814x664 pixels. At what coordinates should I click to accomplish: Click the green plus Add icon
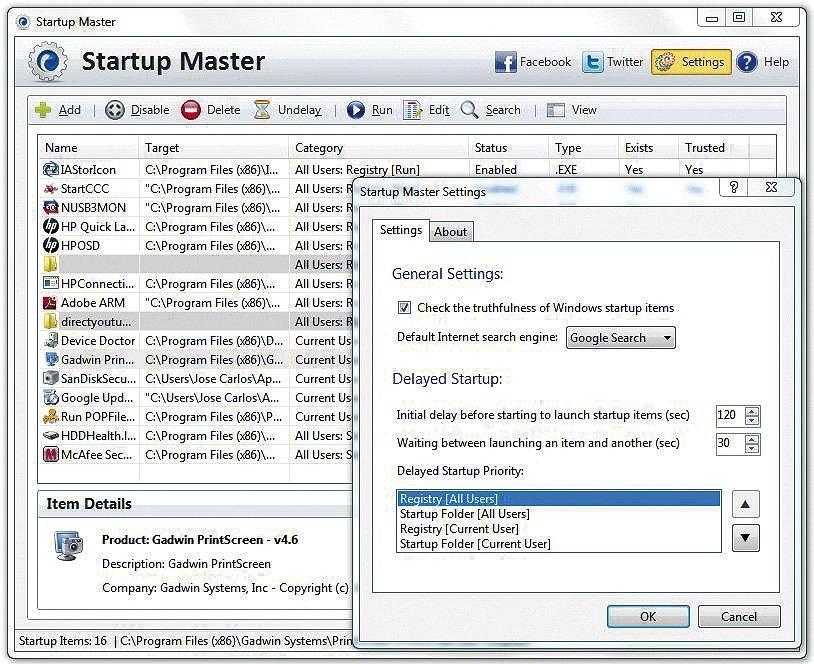pyautogui.click(x=43, y=110)
